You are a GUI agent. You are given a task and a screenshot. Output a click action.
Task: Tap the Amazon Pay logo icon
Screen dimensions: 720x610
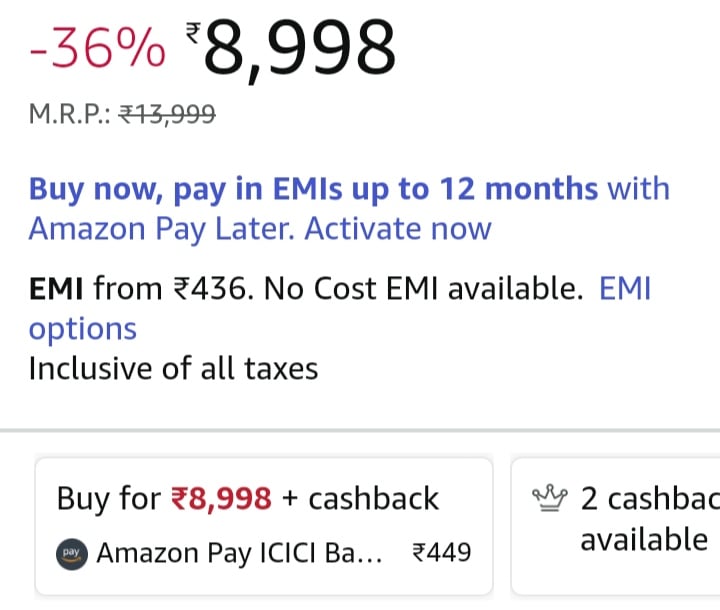(72, 552)
